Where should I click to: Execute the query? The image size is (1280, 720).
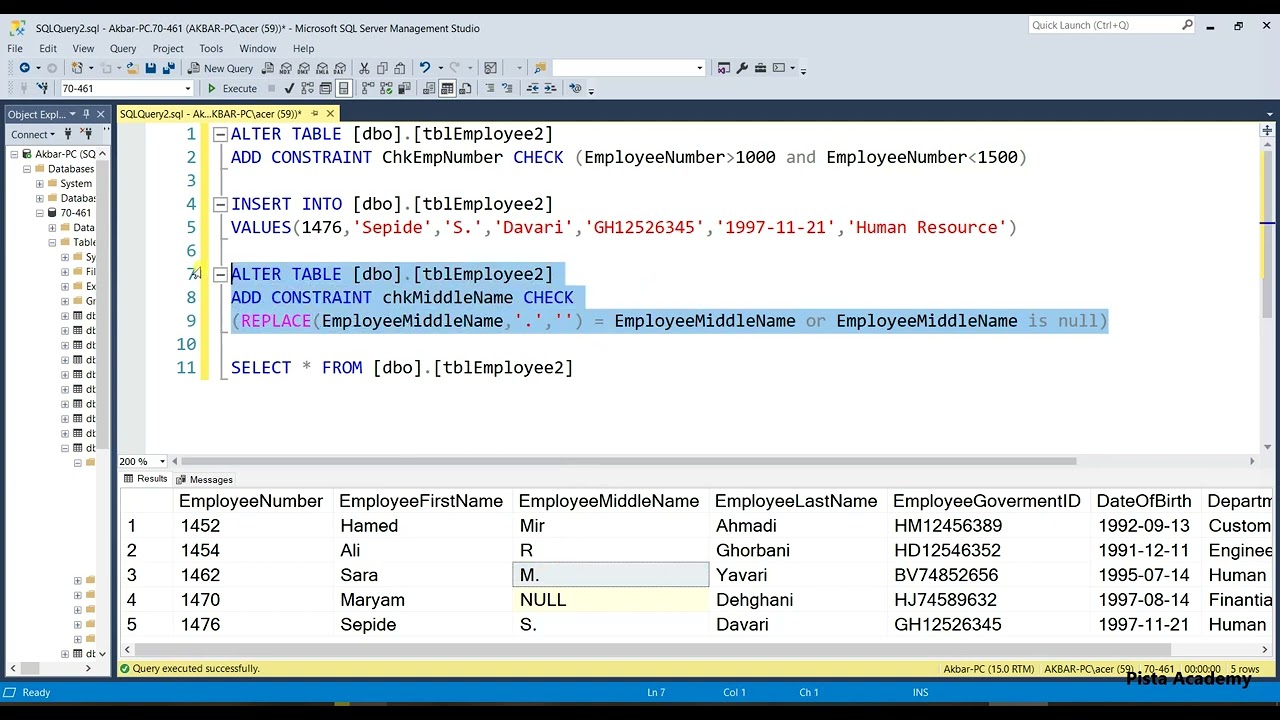(x=232, y=88)
